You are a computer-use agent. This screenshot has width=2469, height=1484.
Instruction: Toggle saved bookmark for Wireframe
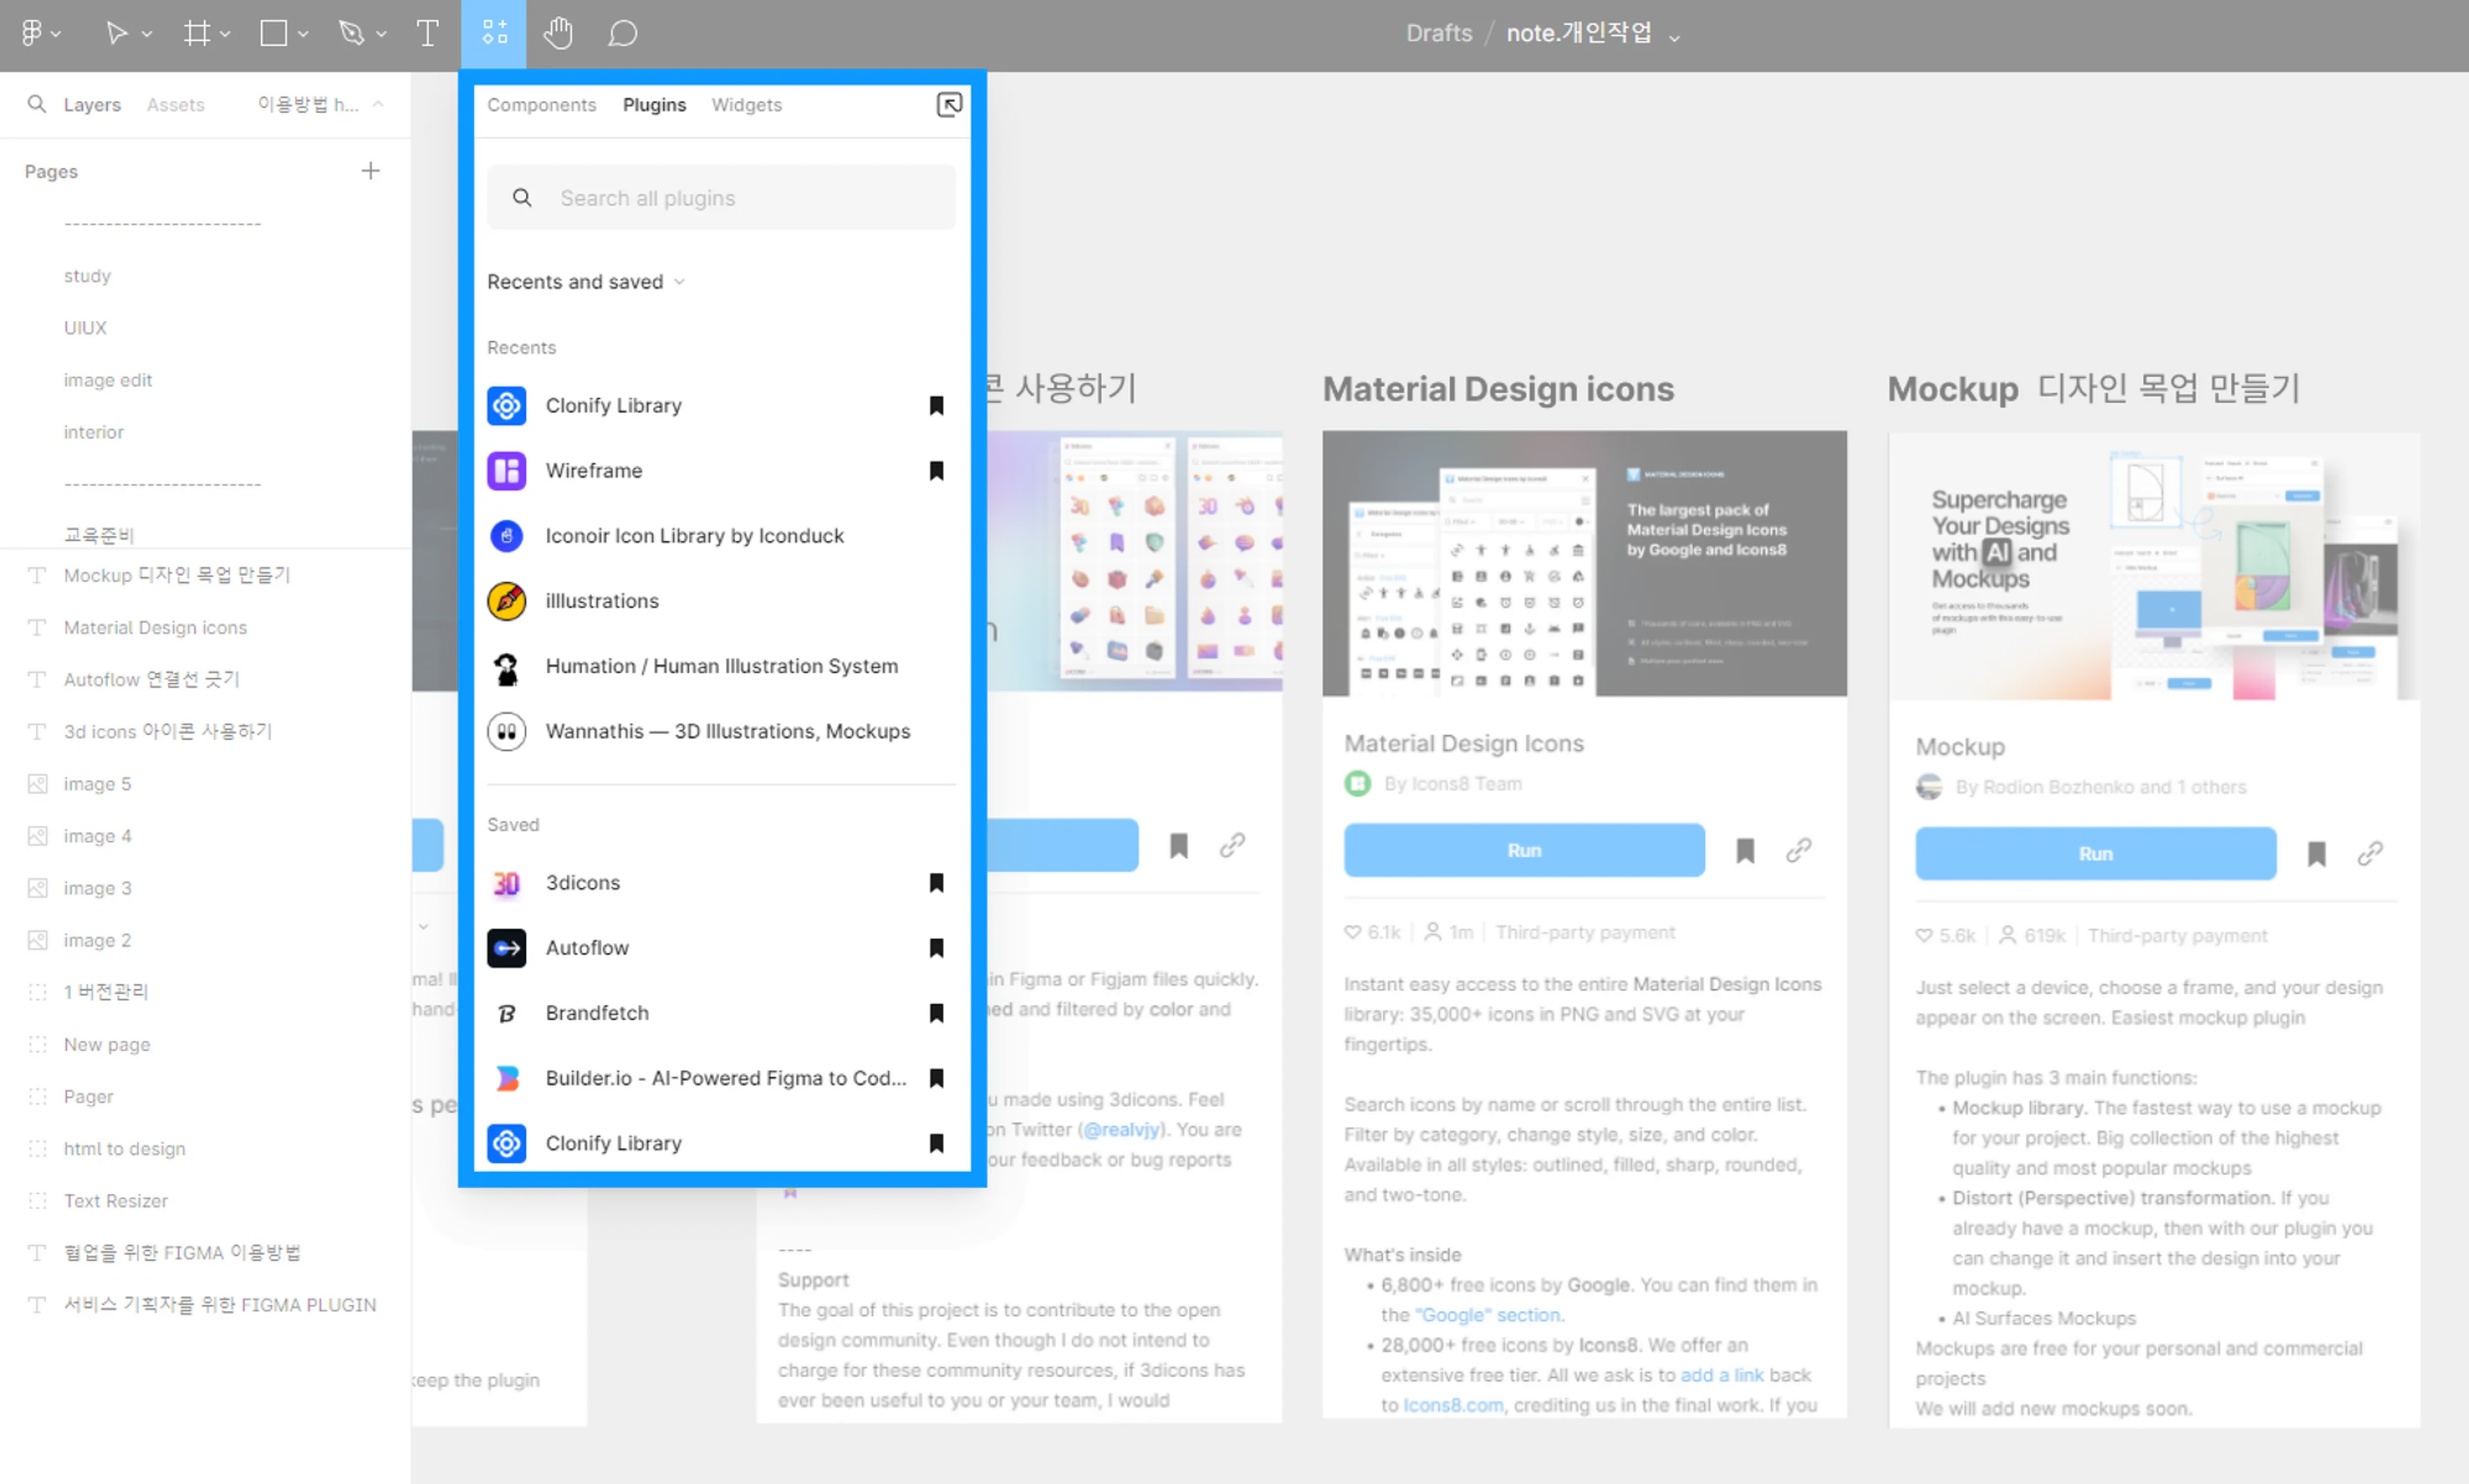(936, 470)
